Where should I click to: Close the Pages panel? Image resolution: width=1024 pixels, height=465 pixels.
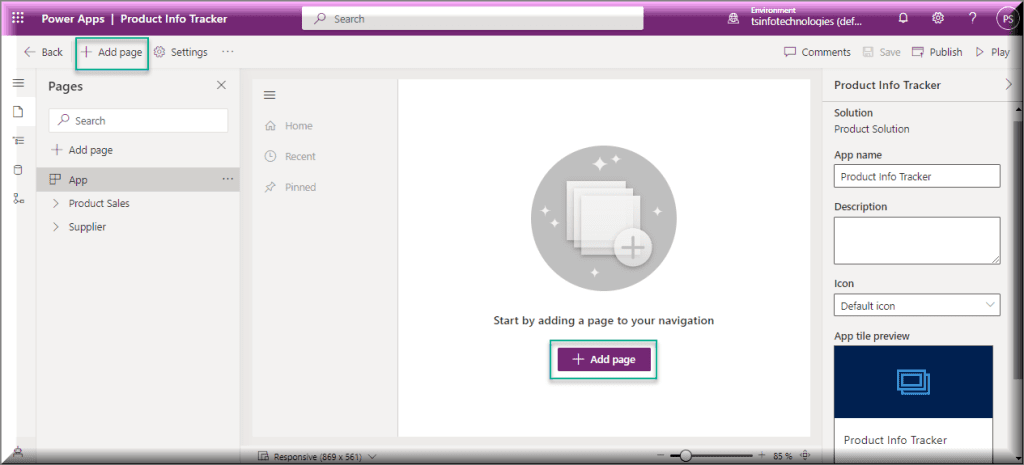[221, 86]
